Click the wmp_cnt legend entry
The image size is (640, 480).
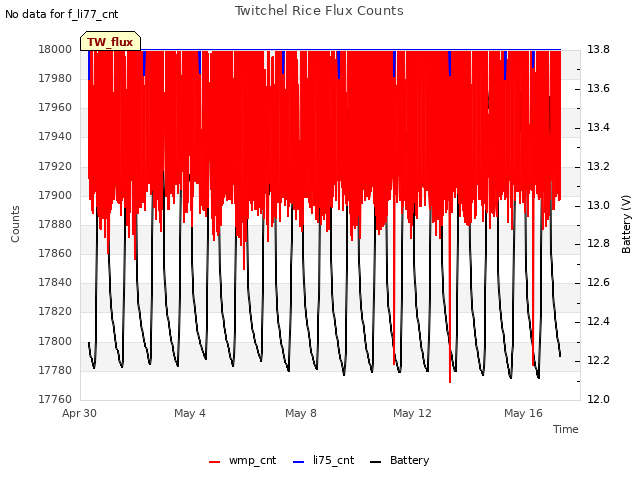[243, 460]
